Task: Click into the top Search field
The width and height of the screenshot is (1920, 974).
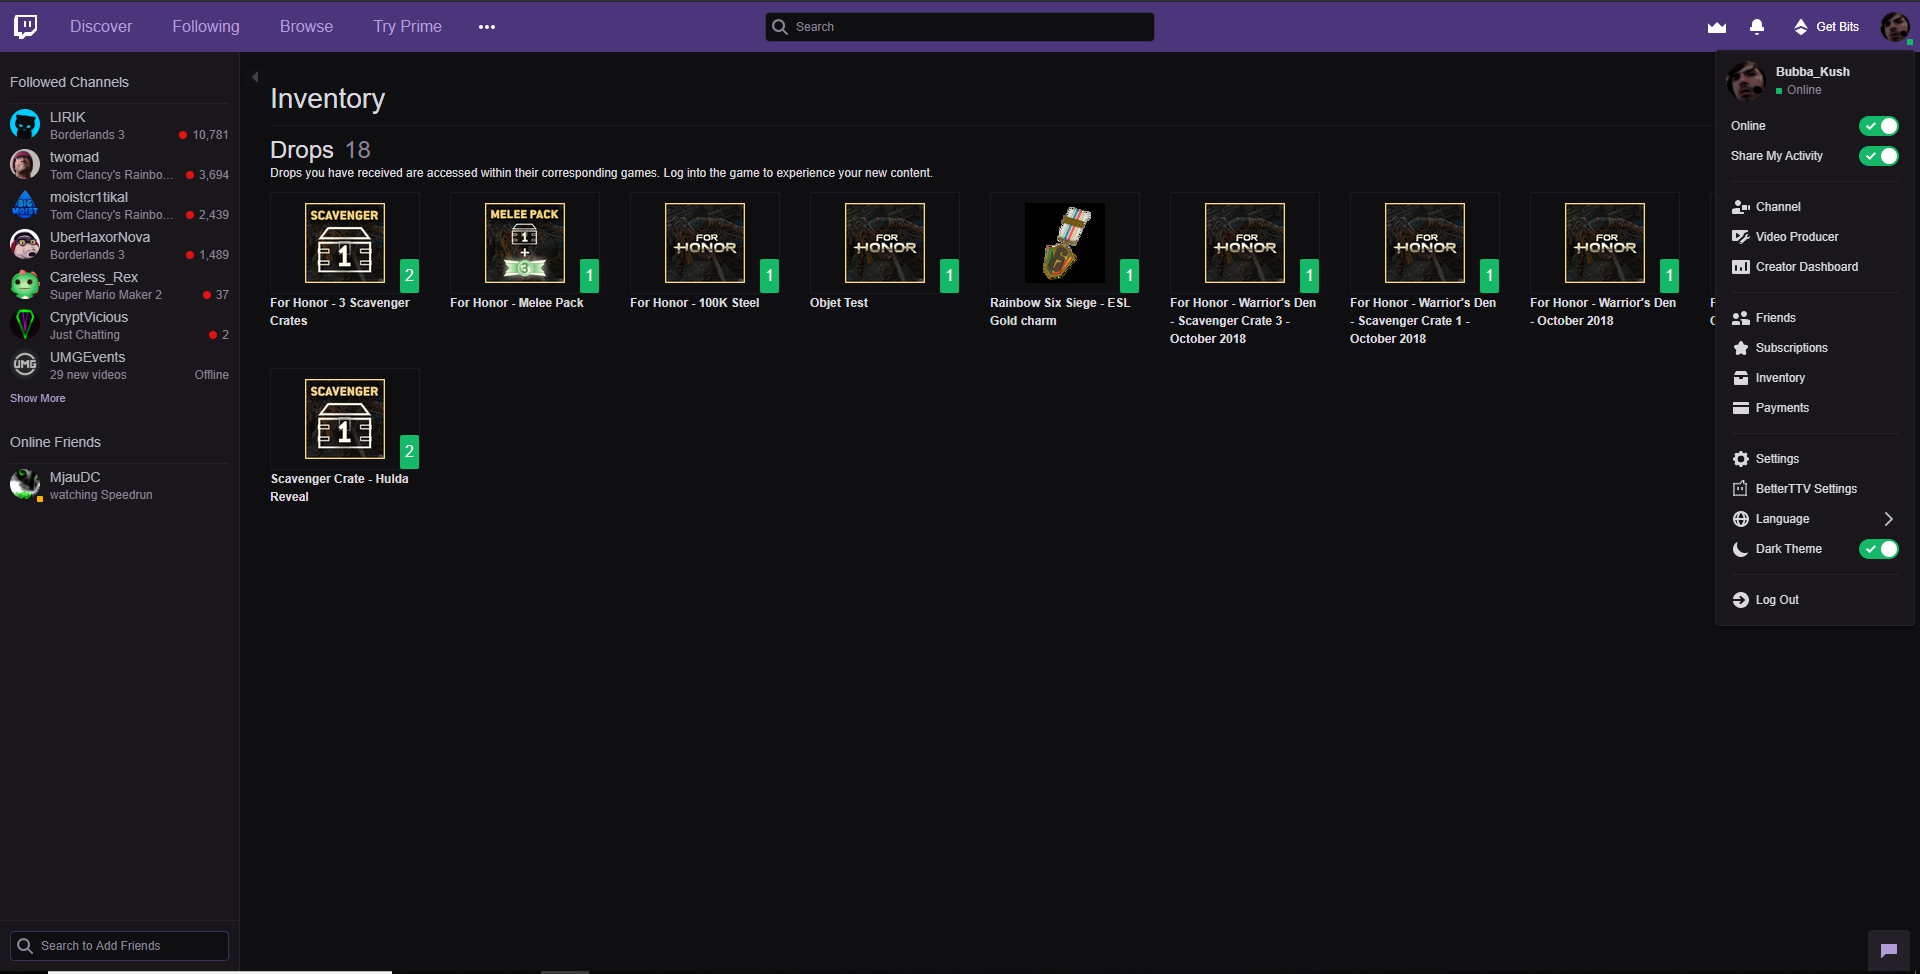Action: click(x=960, y=27)
